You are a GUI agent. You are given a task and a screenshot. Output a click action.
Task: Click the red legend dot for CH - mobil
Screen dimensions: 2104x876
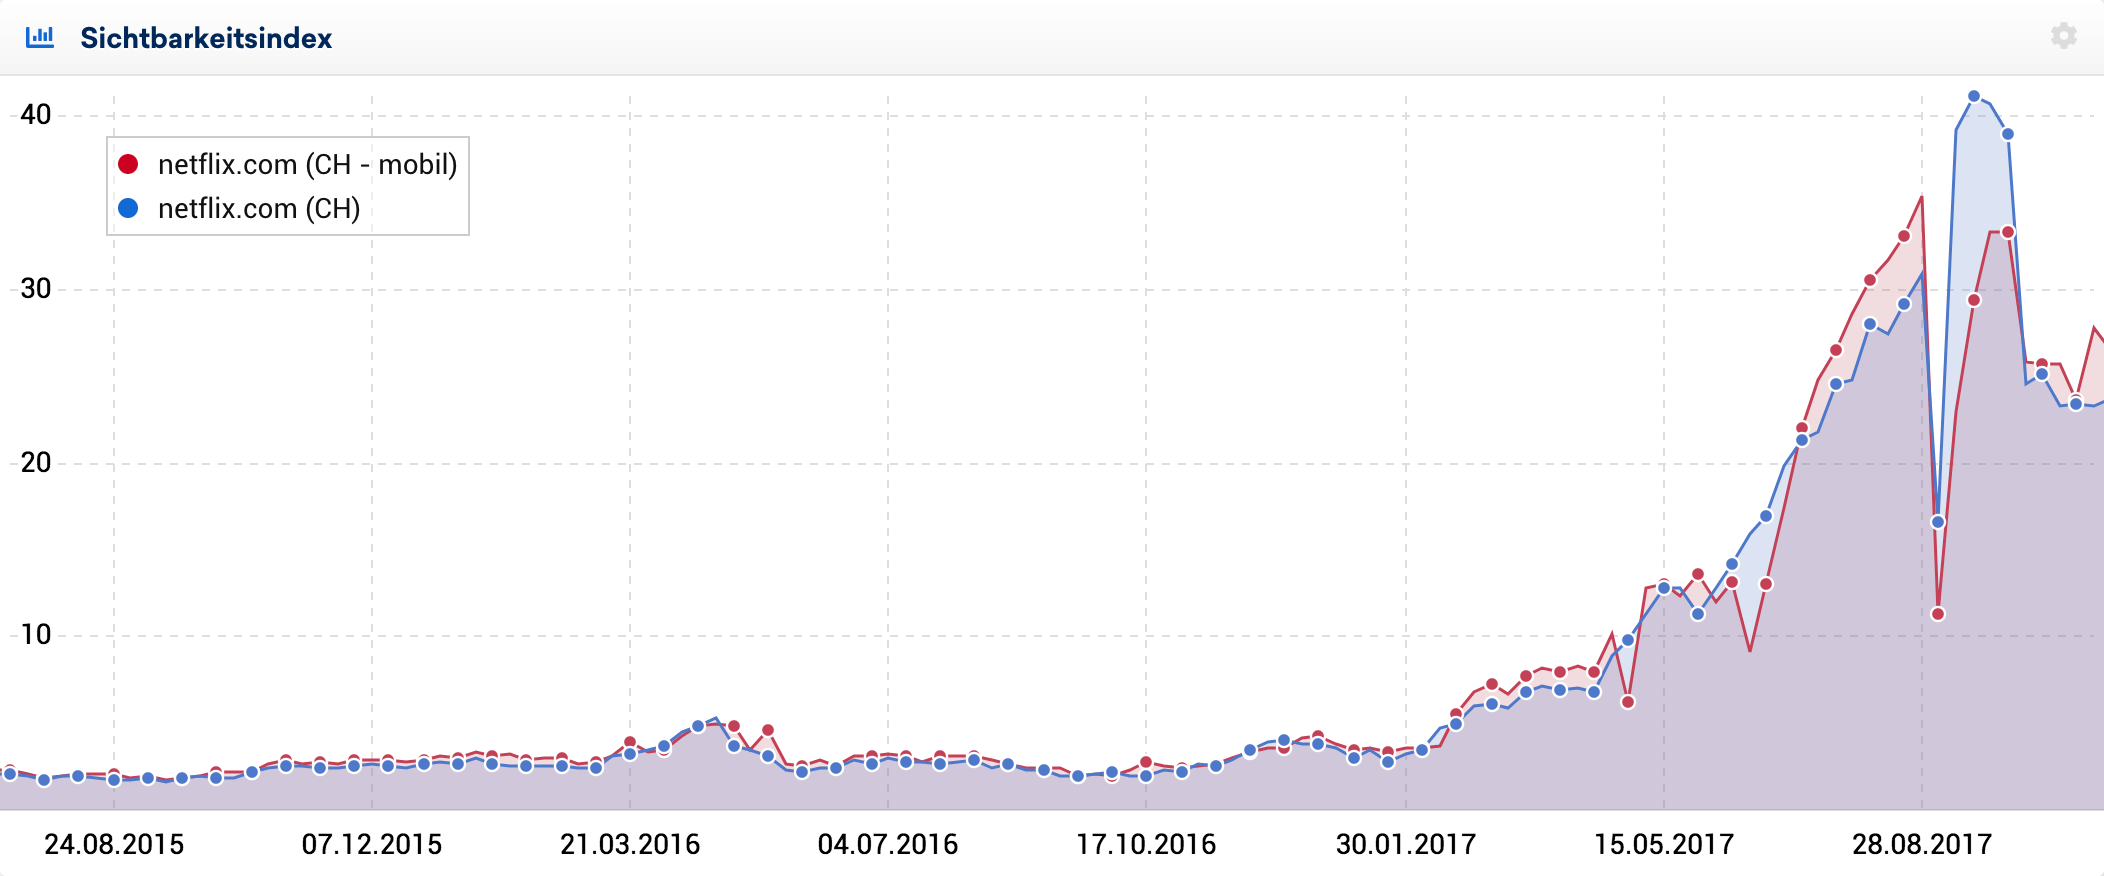point(128,164)
